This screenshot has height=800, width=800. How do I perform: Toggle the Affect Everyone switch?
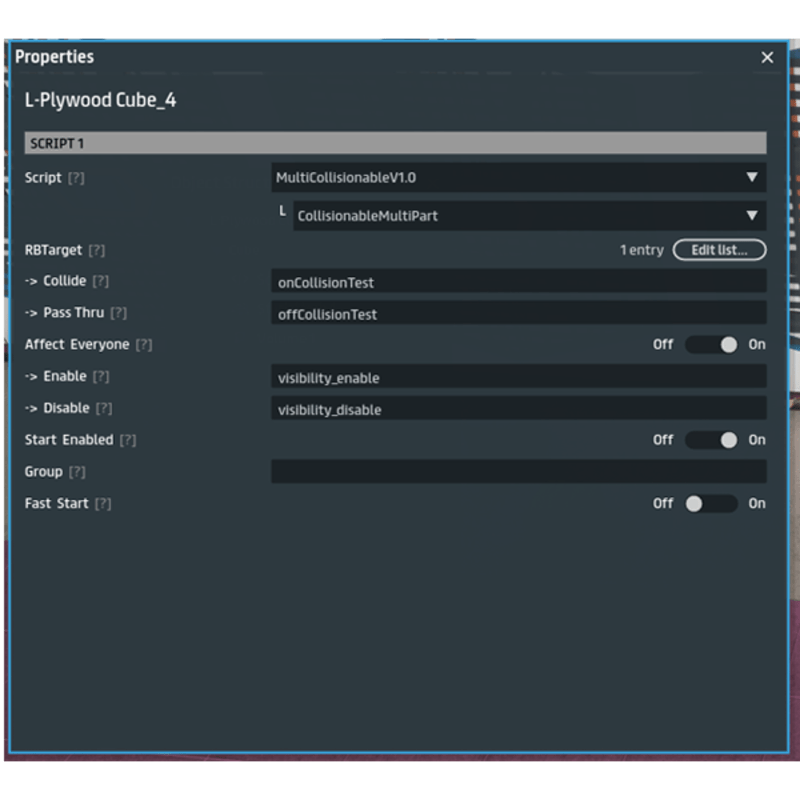(711, 345)
